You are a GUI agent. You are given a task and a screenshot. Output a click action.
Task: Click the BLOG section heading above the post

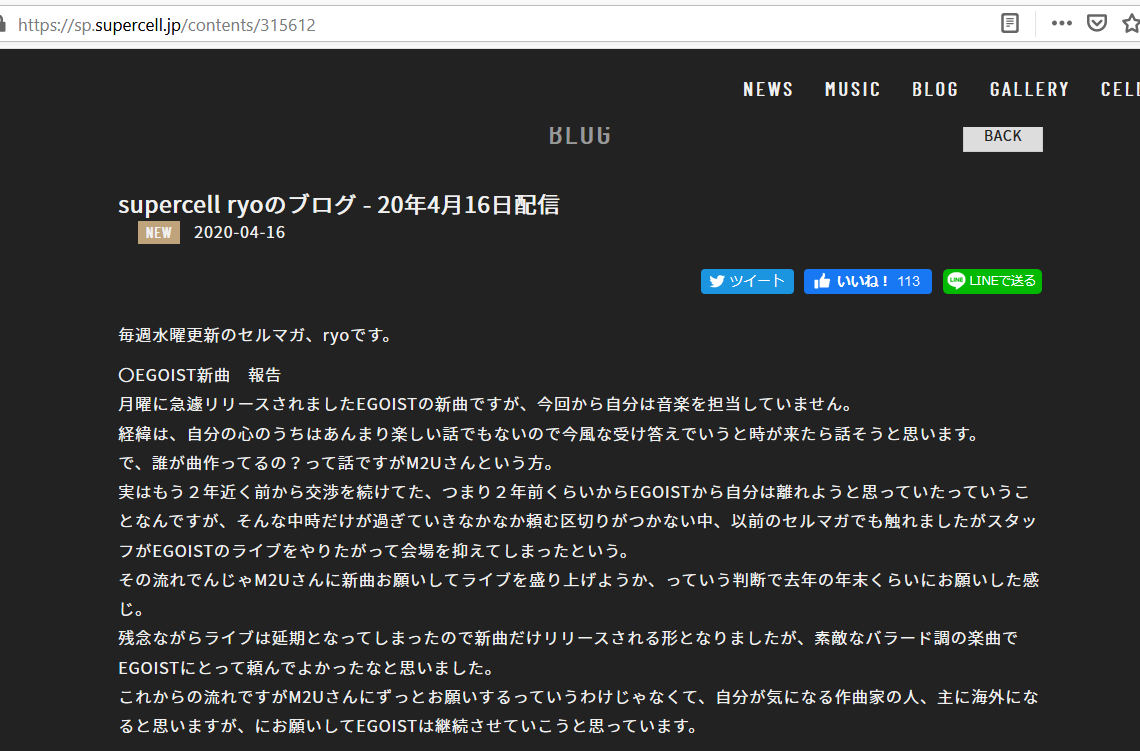coord(579,135)
